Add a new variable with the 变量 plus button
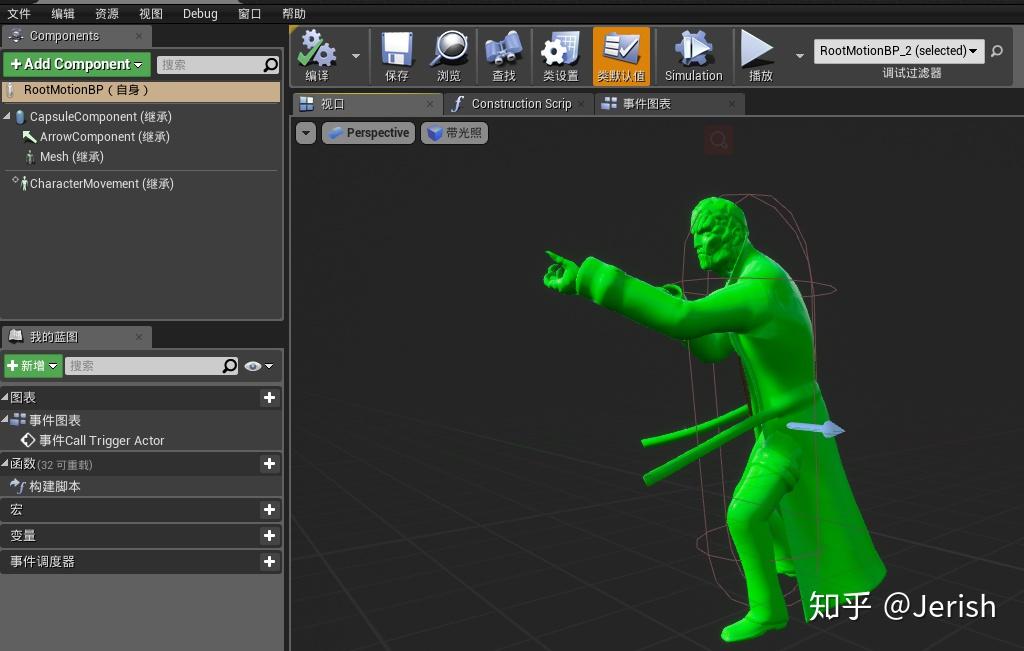Image resolution: width=1024 pixels, height=651 pixels. pos(268,535)
